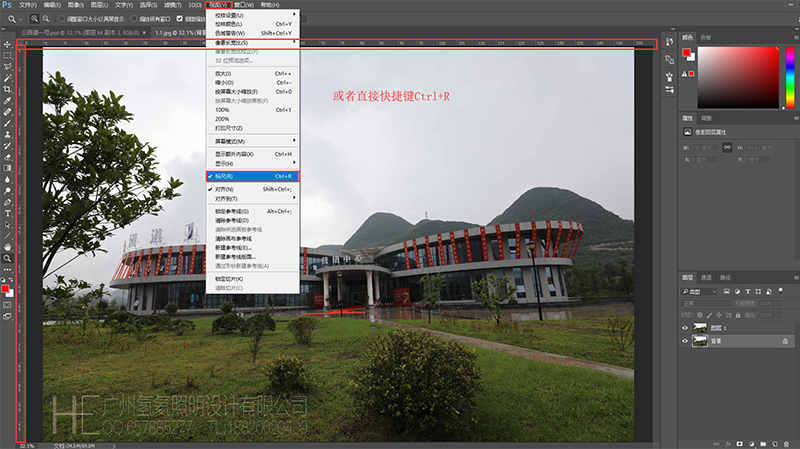Screen dimensions: 800x449
Task: Select the Zoom magnifier tool in the toolbox
Action: [7, 258]
